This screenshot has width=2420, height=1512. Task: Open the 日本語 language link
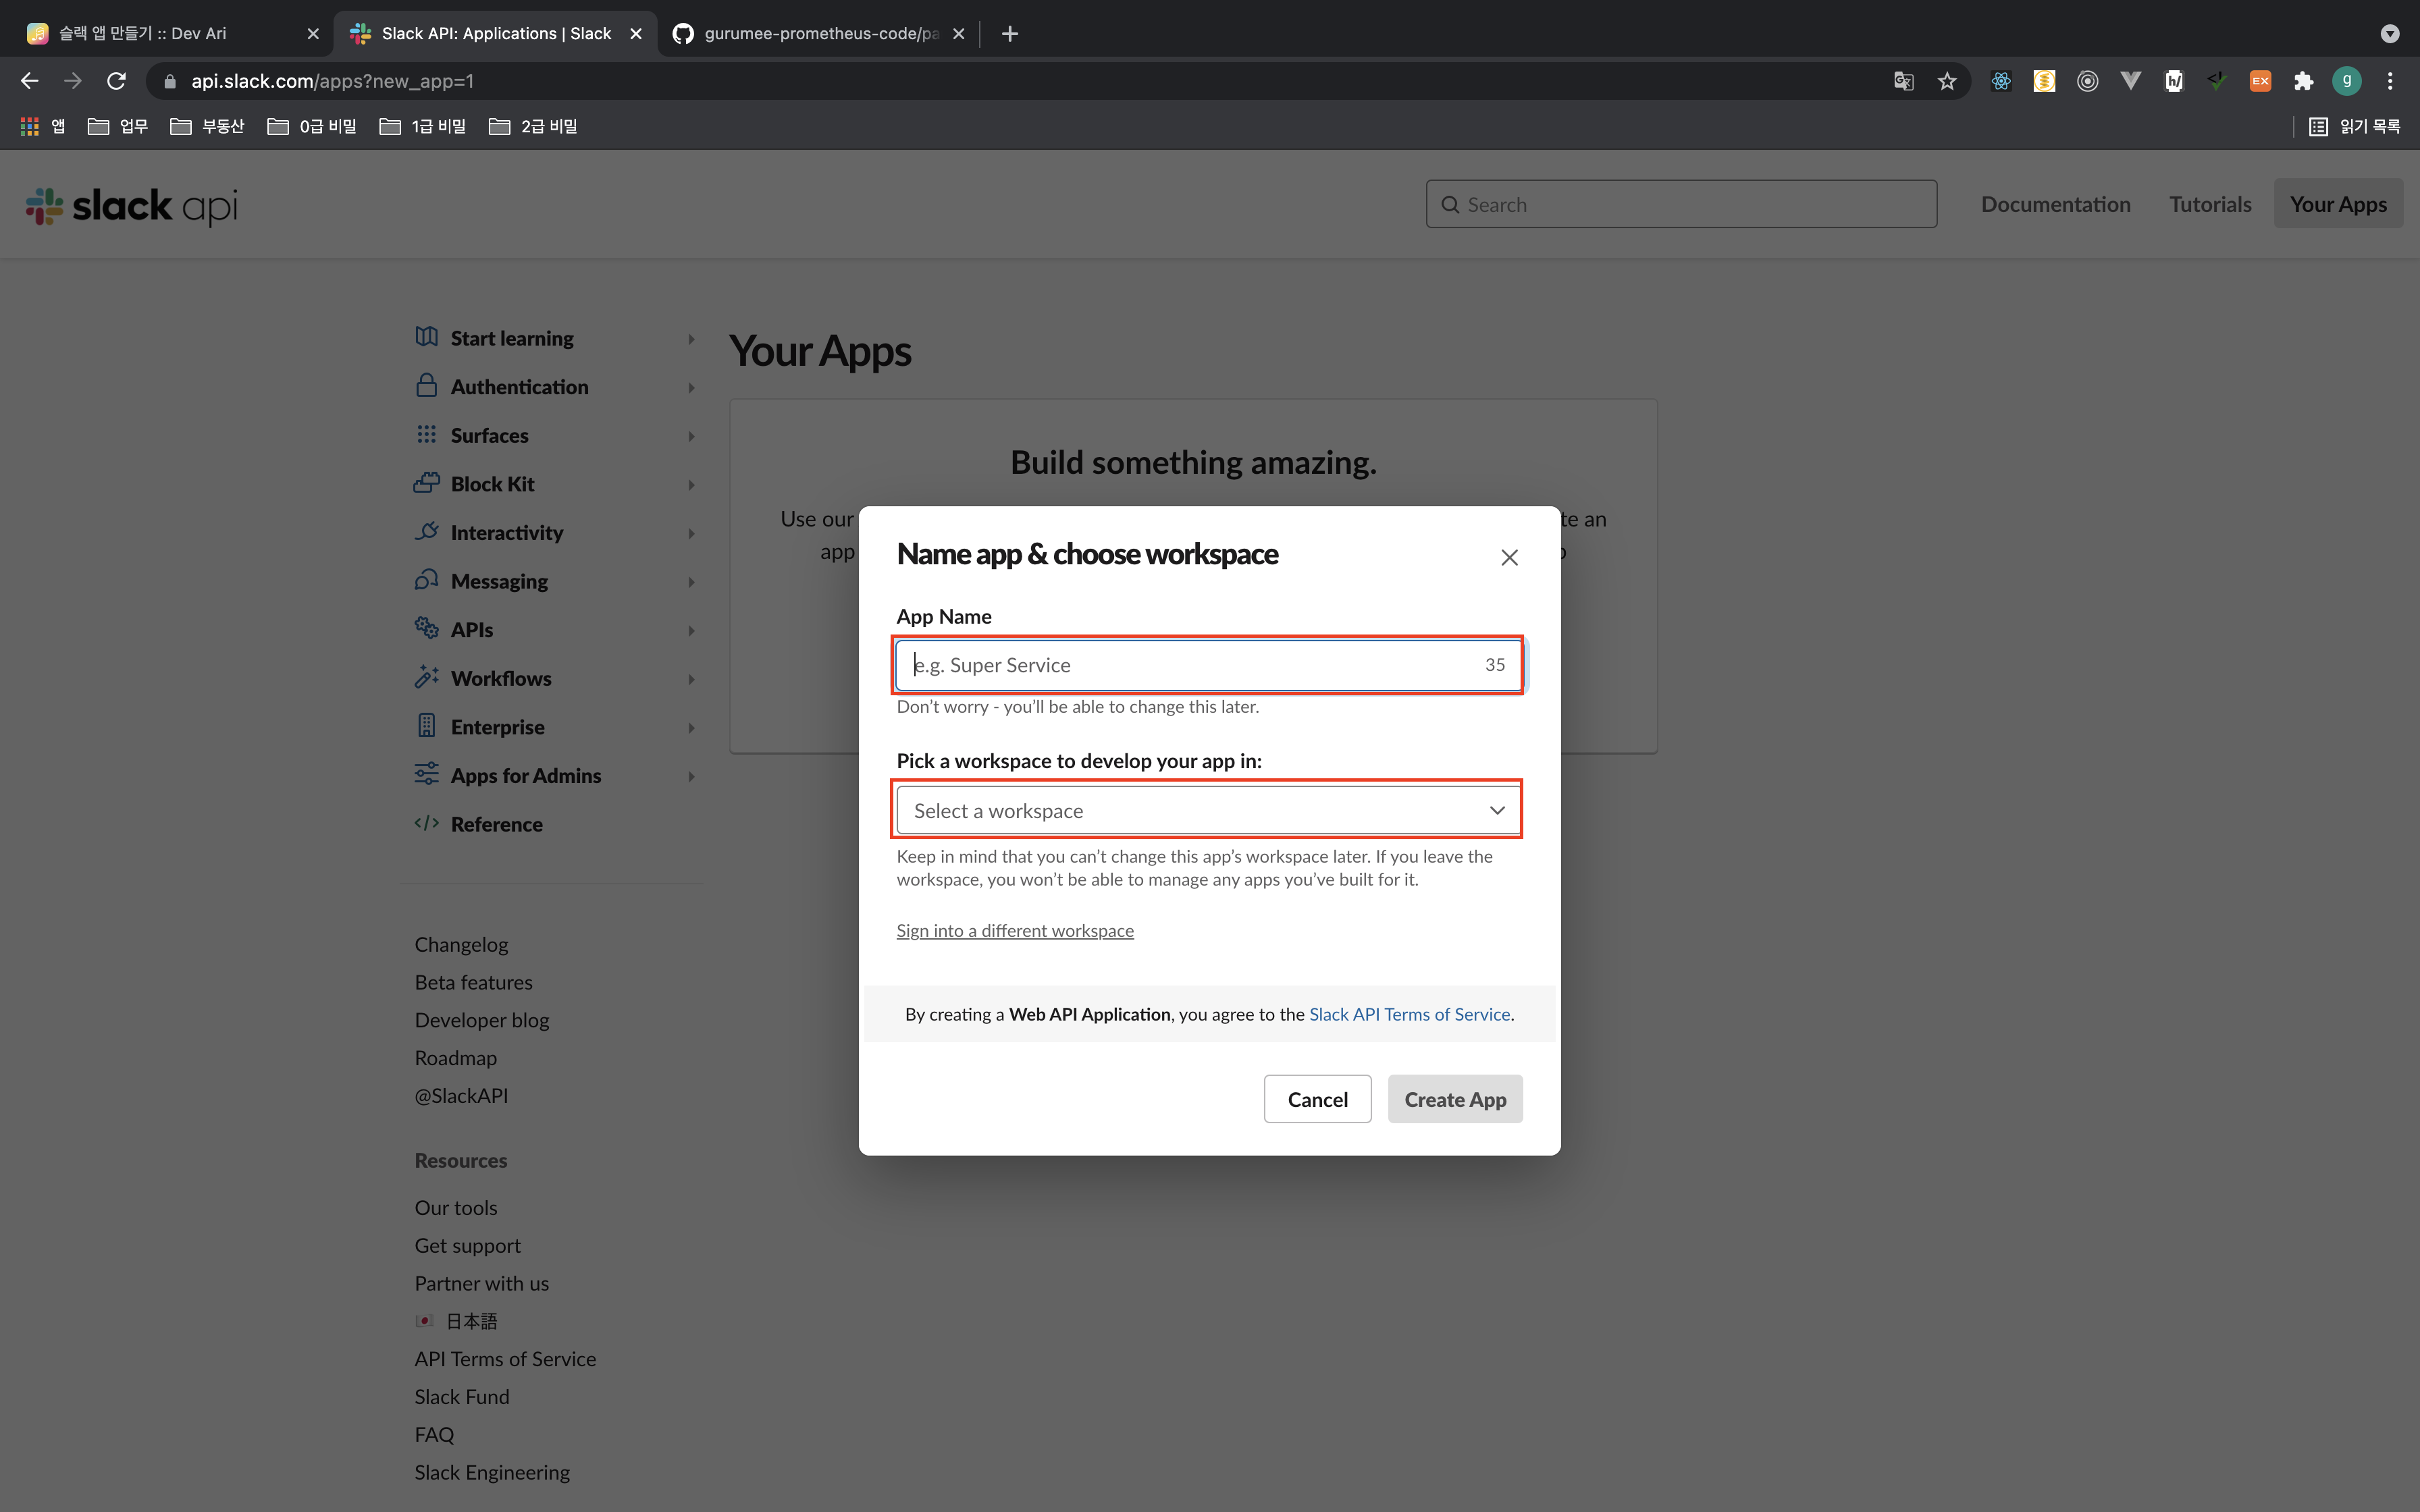[x=457, y=1321]
